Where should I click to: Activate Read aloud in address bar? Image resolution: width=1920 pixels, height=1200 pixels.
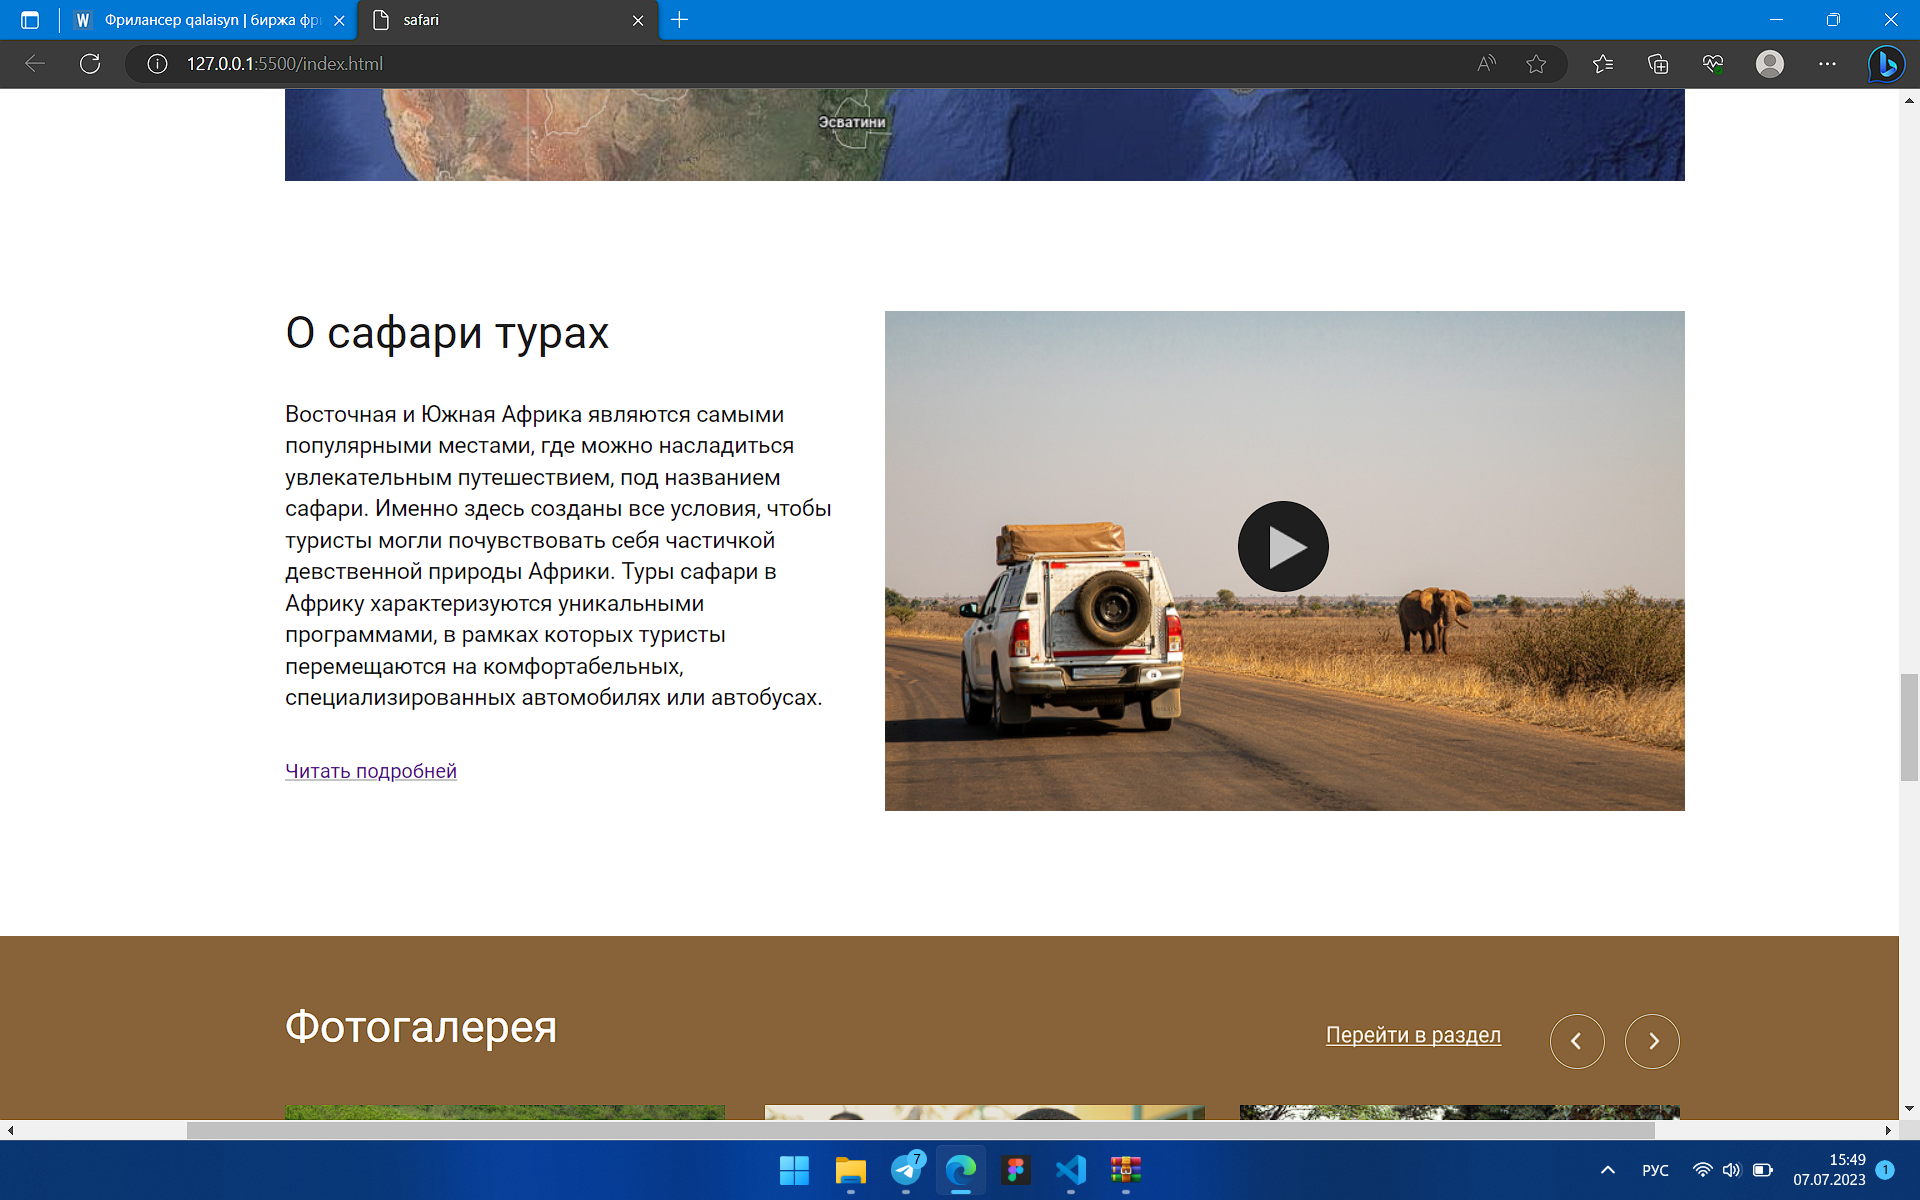coord(1487,64)
